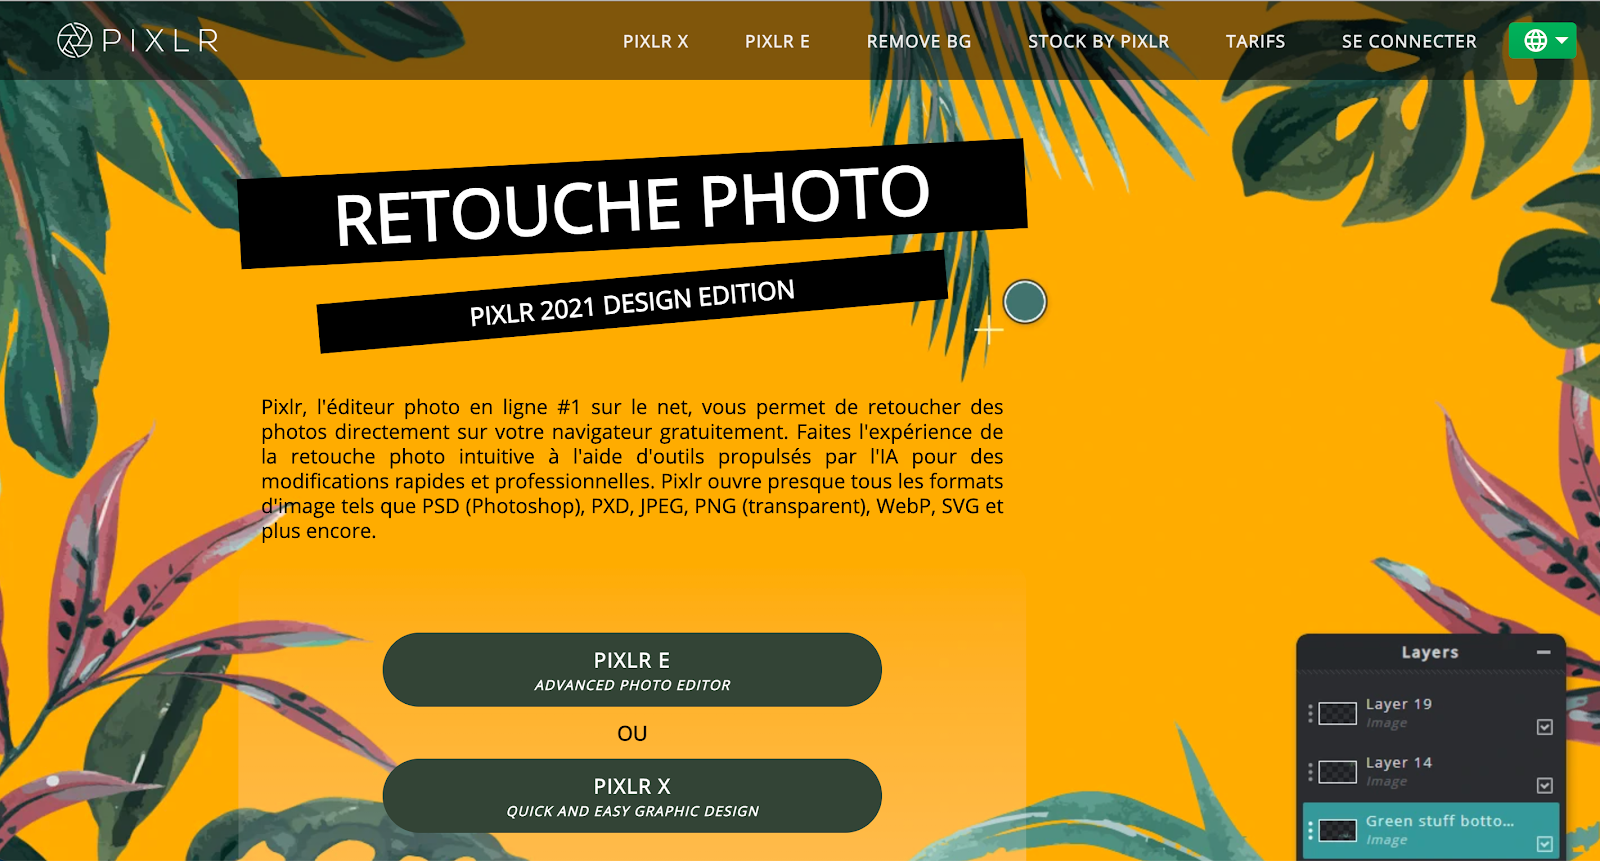Launch PIXLR E advanced photo editor button

click(632, 670)
